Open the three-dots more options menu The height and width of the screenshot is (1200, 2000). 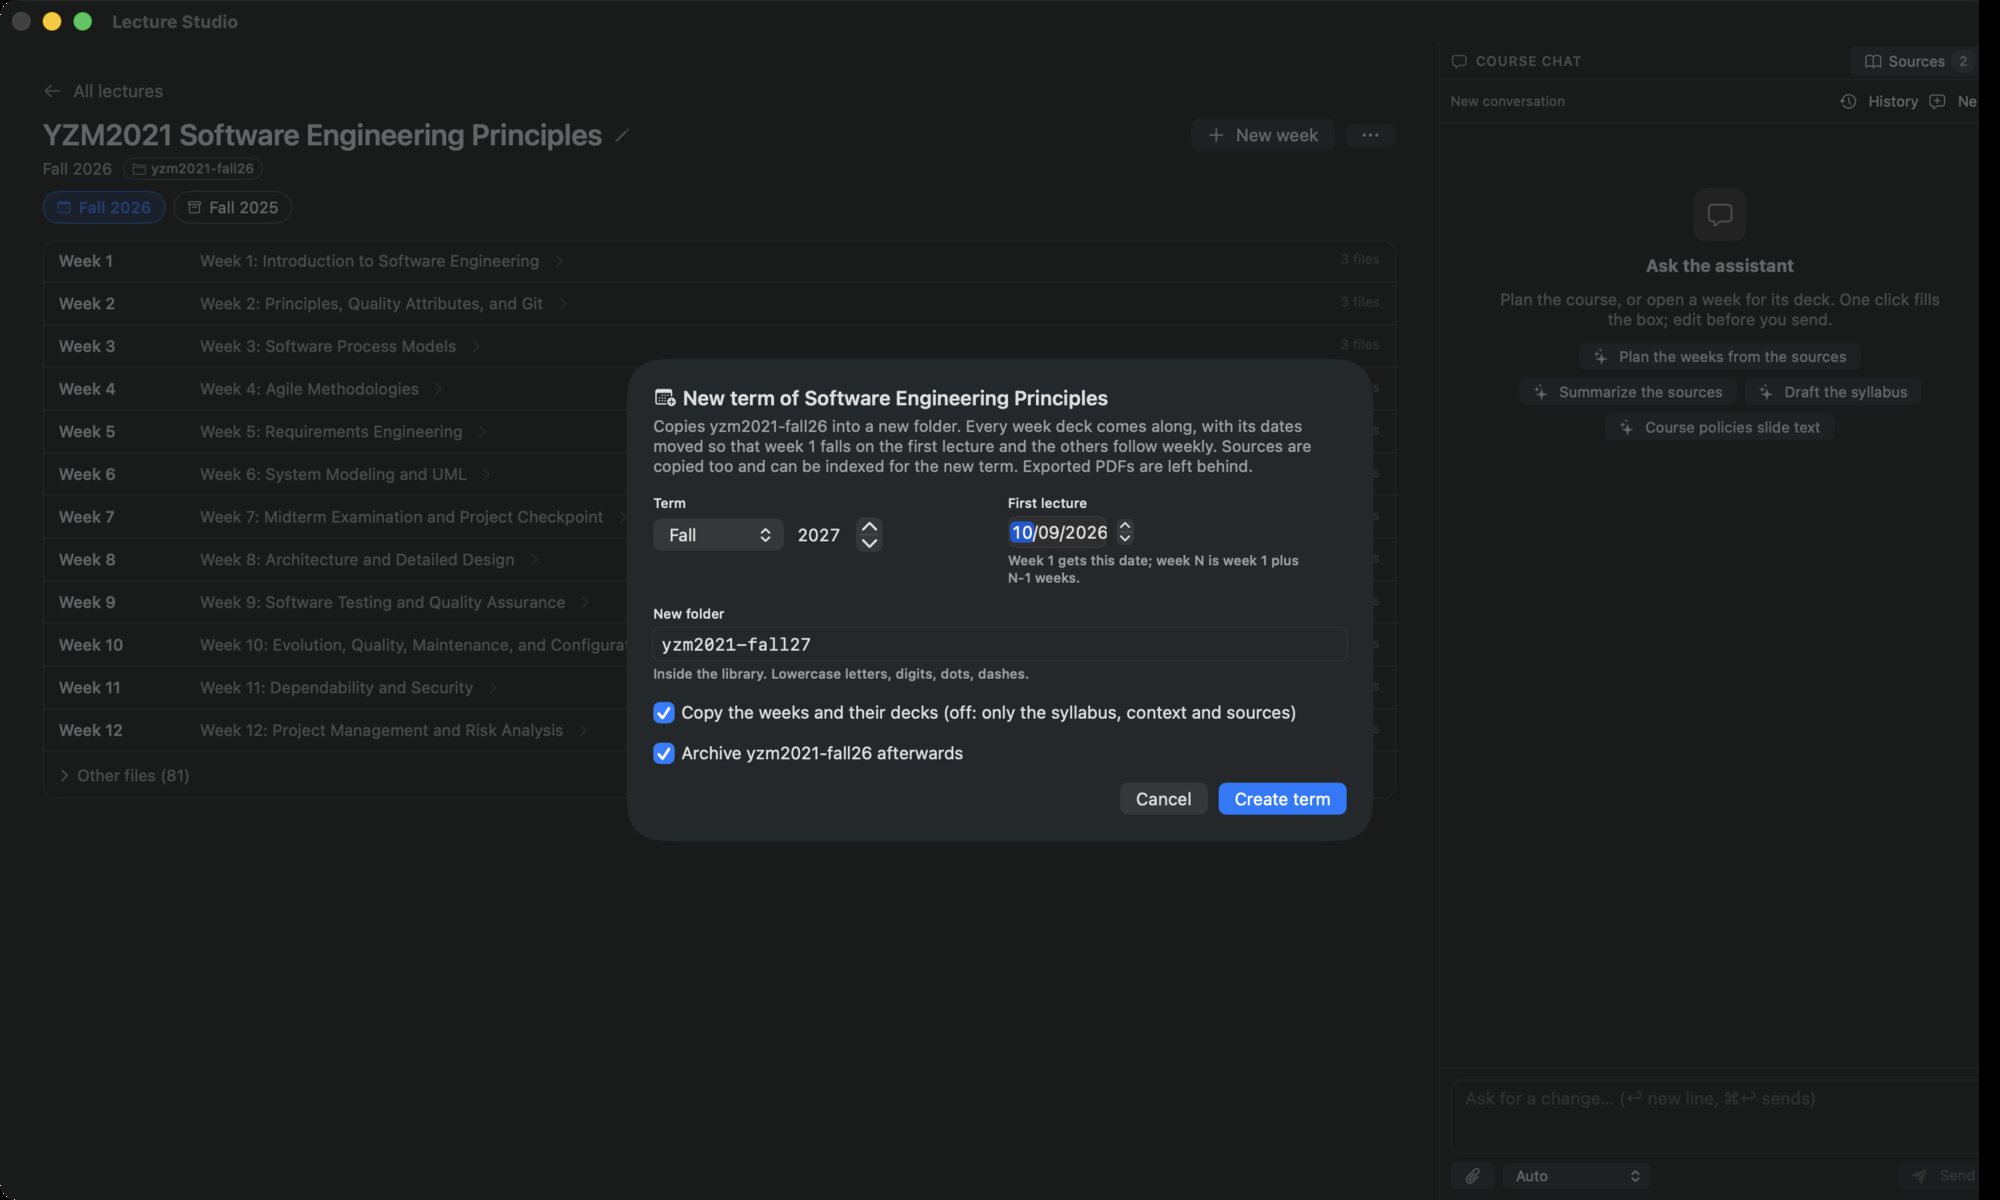(1370, 135)
